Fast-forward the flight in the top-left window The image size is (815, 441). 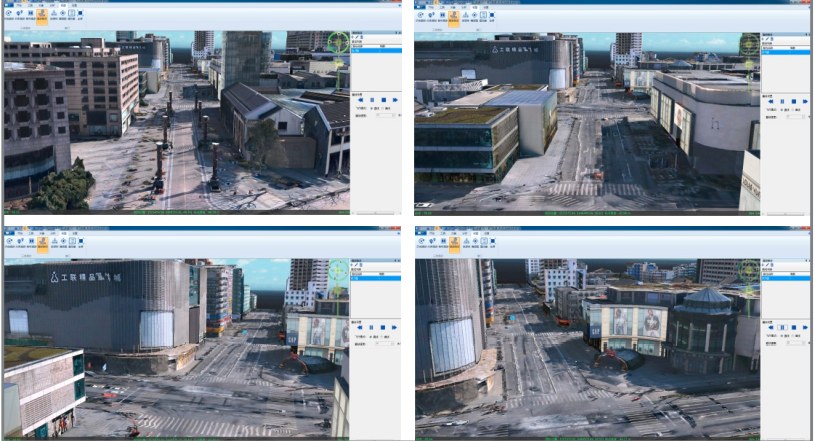point(395,100)
